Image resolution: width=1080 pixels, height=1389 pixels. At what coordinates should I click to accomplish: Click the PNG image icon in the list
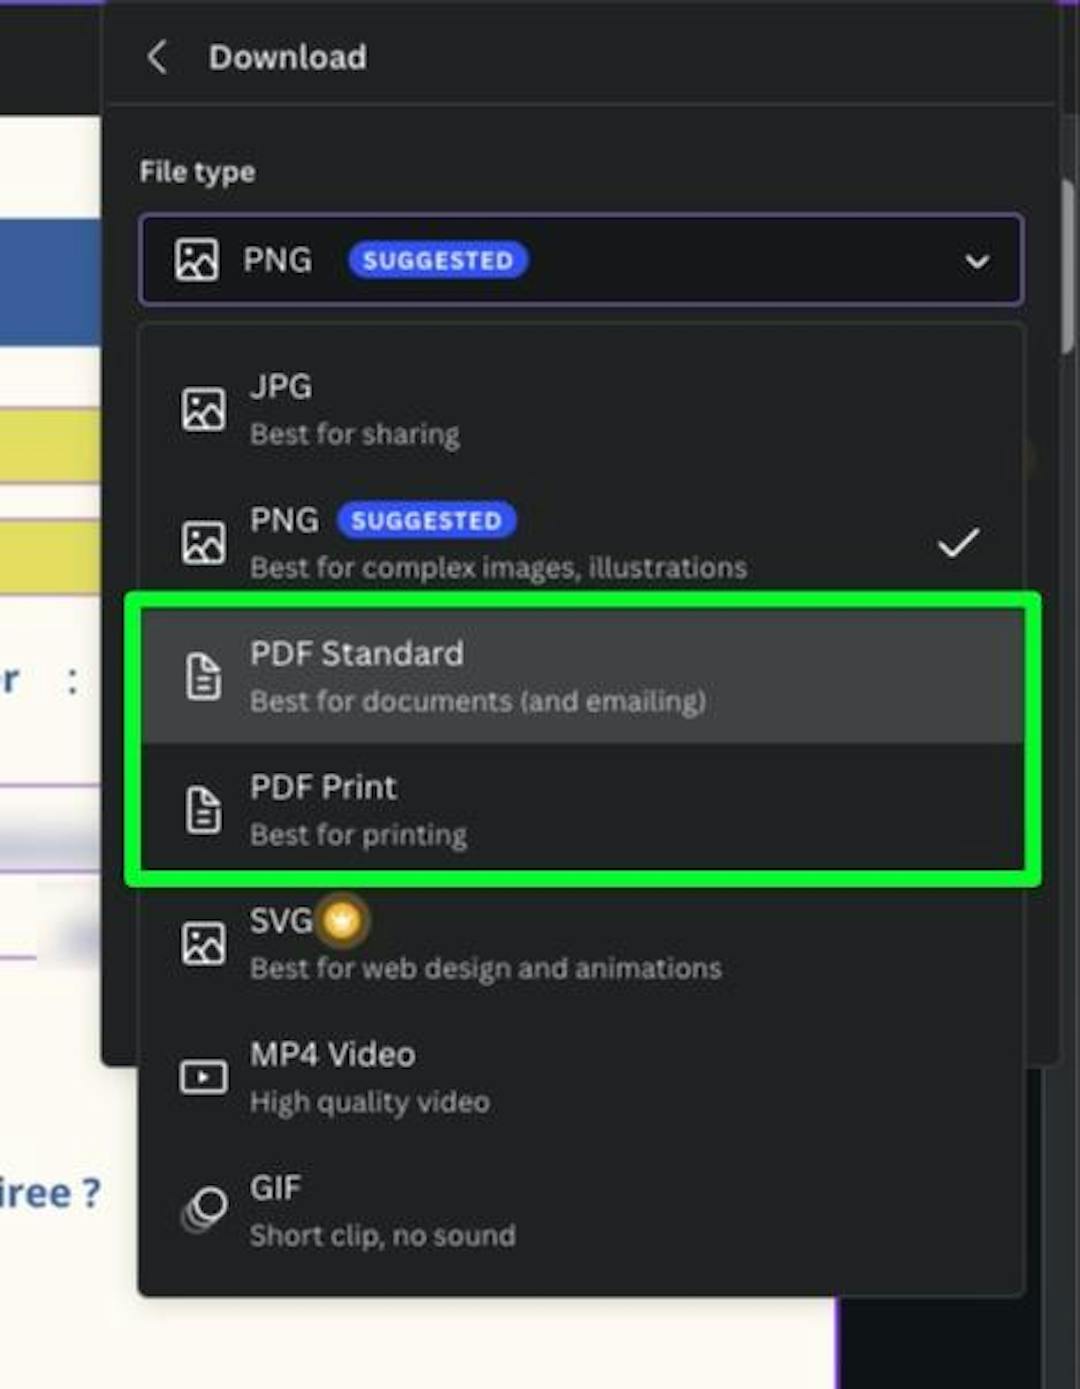tap(203, 540)
